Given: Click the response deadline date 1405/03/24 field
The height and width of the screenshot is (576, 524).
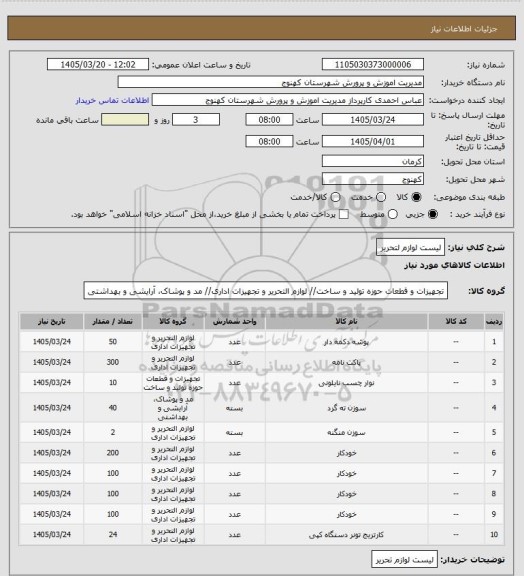Looking at the screenshot, I should point(373,120).
